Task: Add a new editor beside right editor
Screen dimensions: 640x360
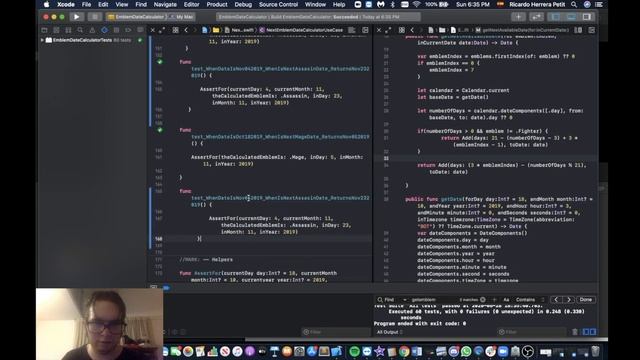Action: click(591, 30)
